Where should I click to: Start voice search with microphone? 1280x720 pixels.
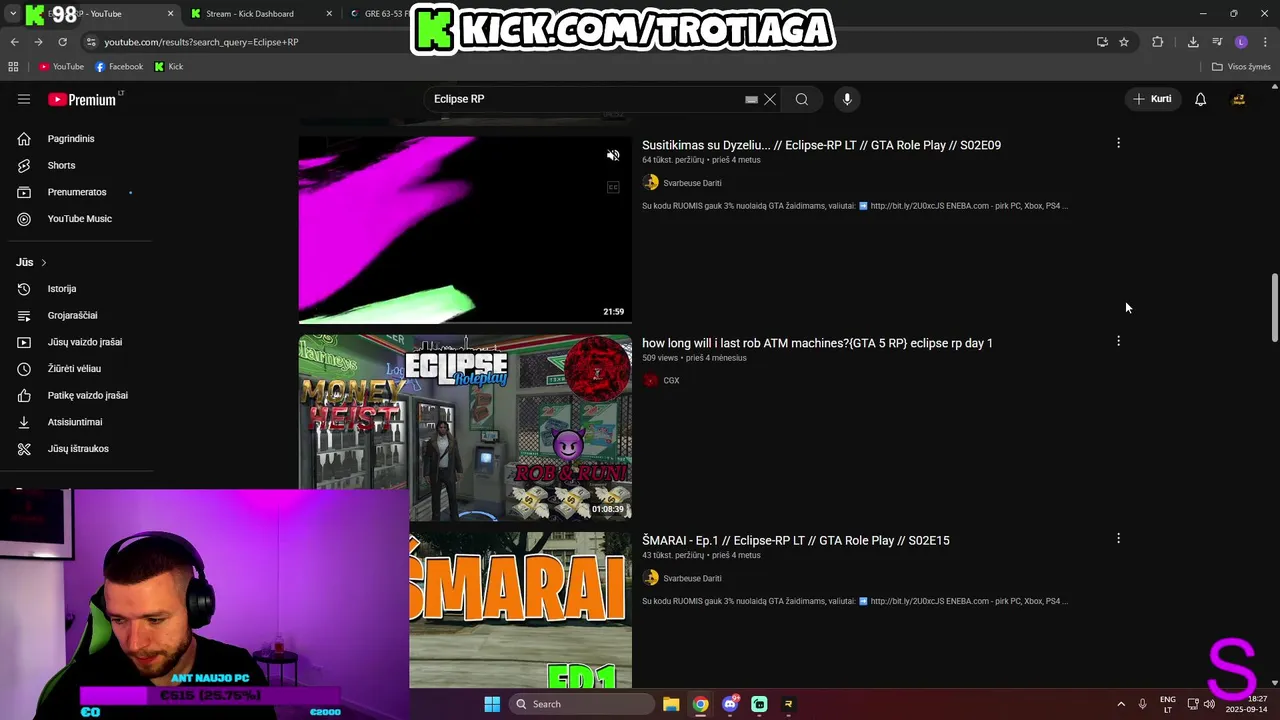(x=847, y=99)
